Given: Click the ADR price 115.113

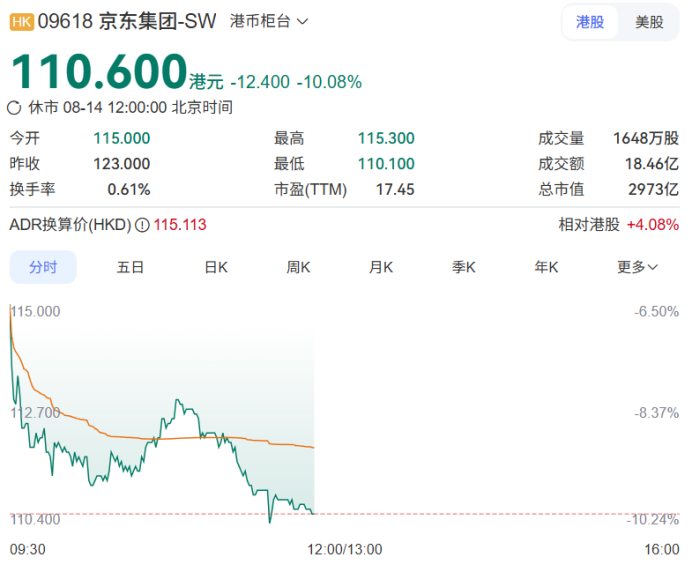Looking at the screenshot, I should pos(180,225).
